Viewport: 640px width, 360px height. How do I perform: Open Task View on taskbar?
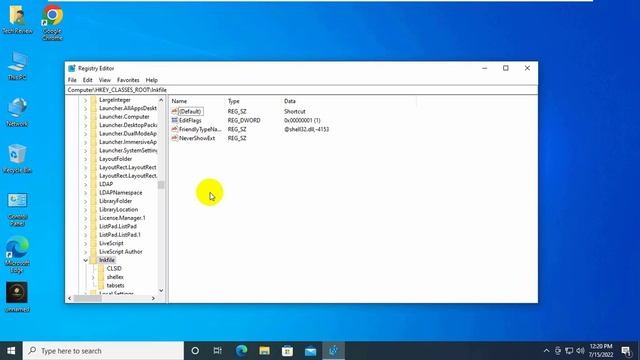click(x=218, y=351)
